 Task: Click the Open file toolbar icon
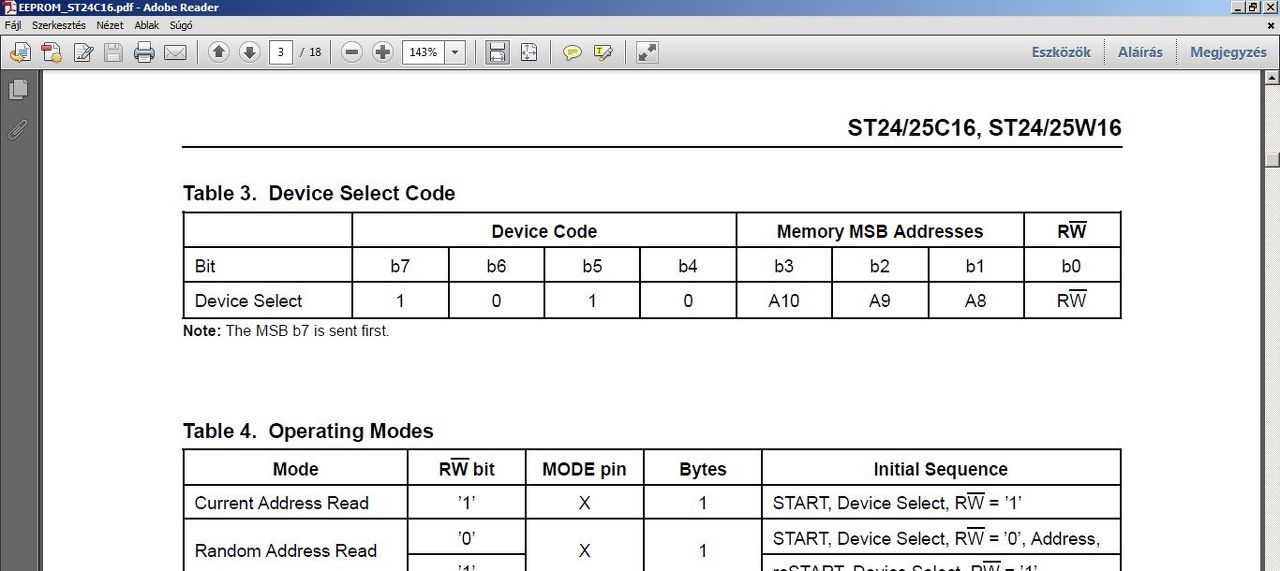click(20, 52)
